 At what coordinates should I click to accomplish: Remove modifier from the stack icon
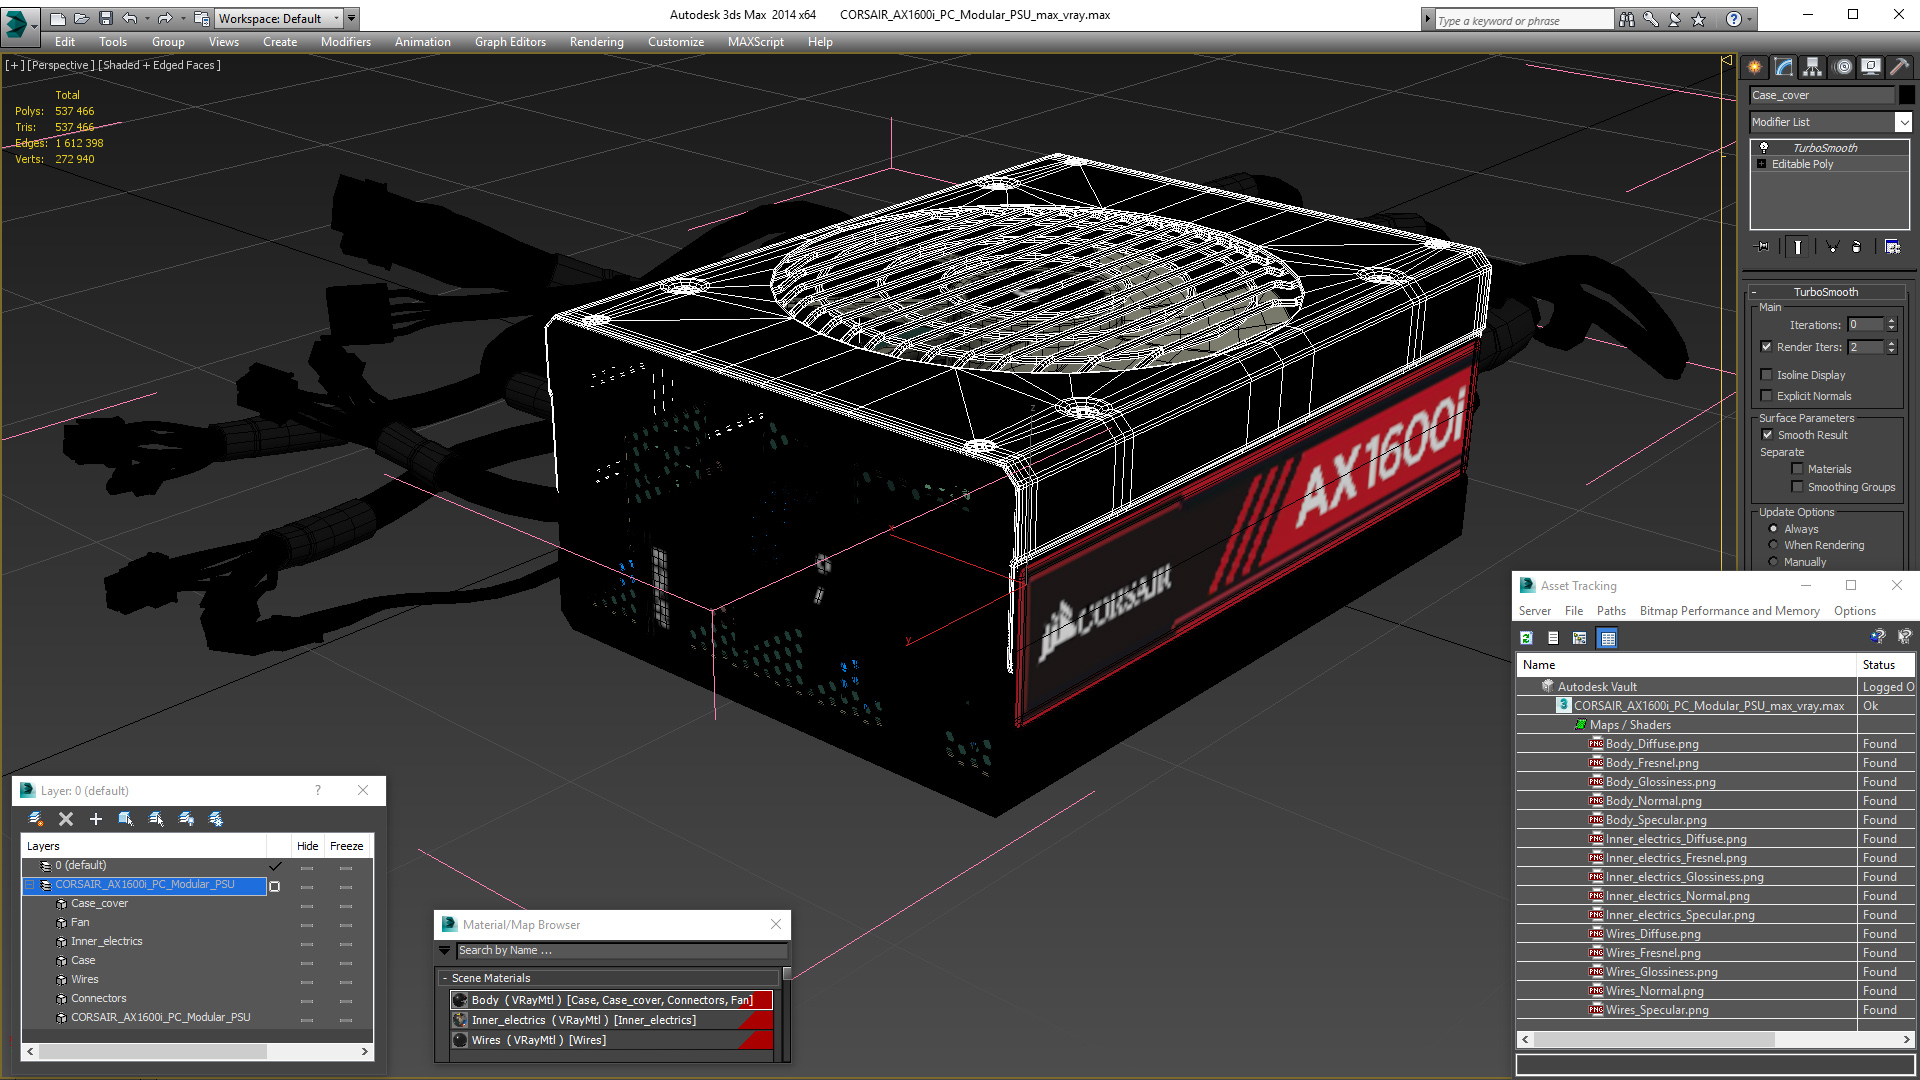coord(1857,247)
